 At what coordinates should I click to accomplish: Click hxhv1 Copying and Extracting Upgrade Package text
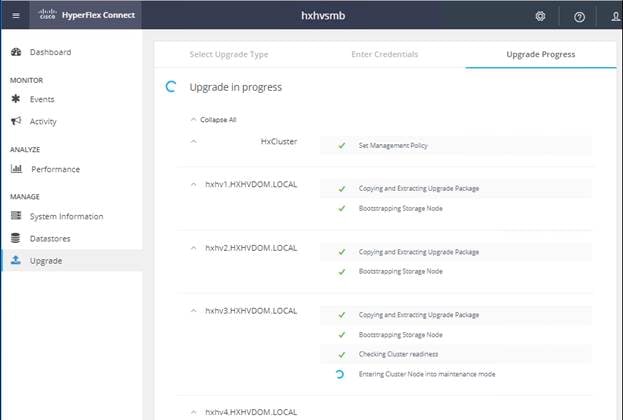419,188
